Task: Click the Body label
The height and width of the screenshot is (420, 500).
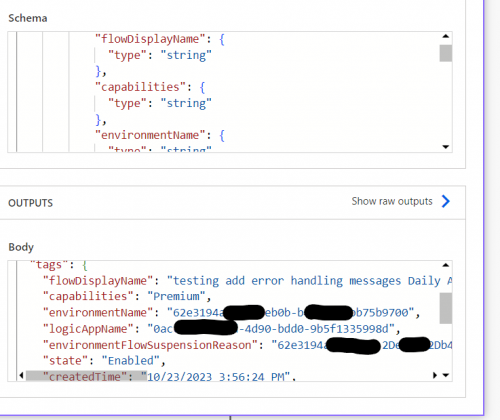Action: point(21,247)
